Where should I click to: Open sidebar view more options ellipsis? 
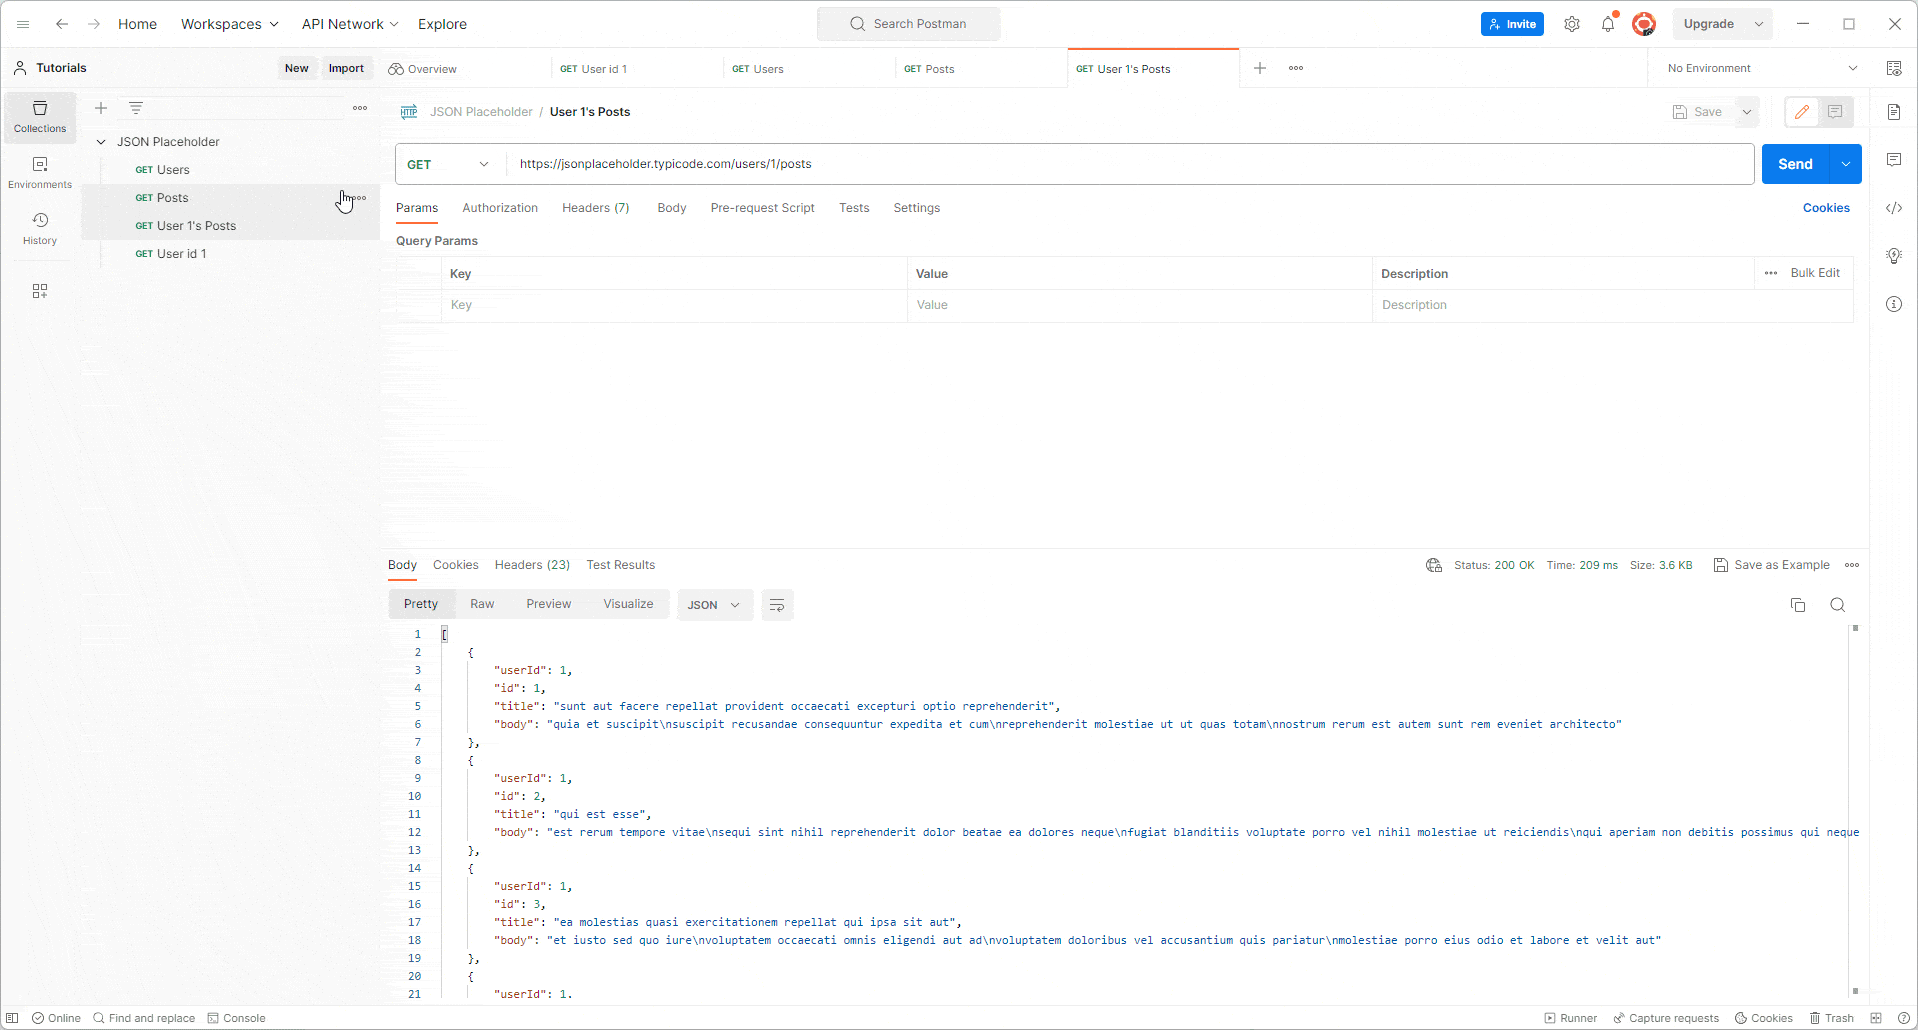360,108
